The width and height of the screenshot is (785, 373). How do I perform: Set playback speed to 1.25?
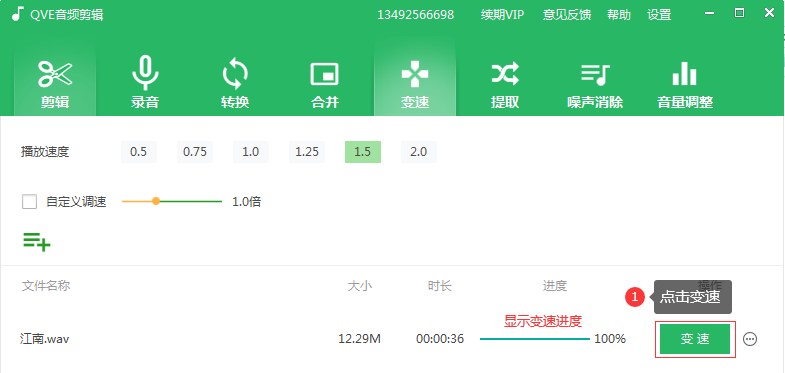click(x=307, y=152)
